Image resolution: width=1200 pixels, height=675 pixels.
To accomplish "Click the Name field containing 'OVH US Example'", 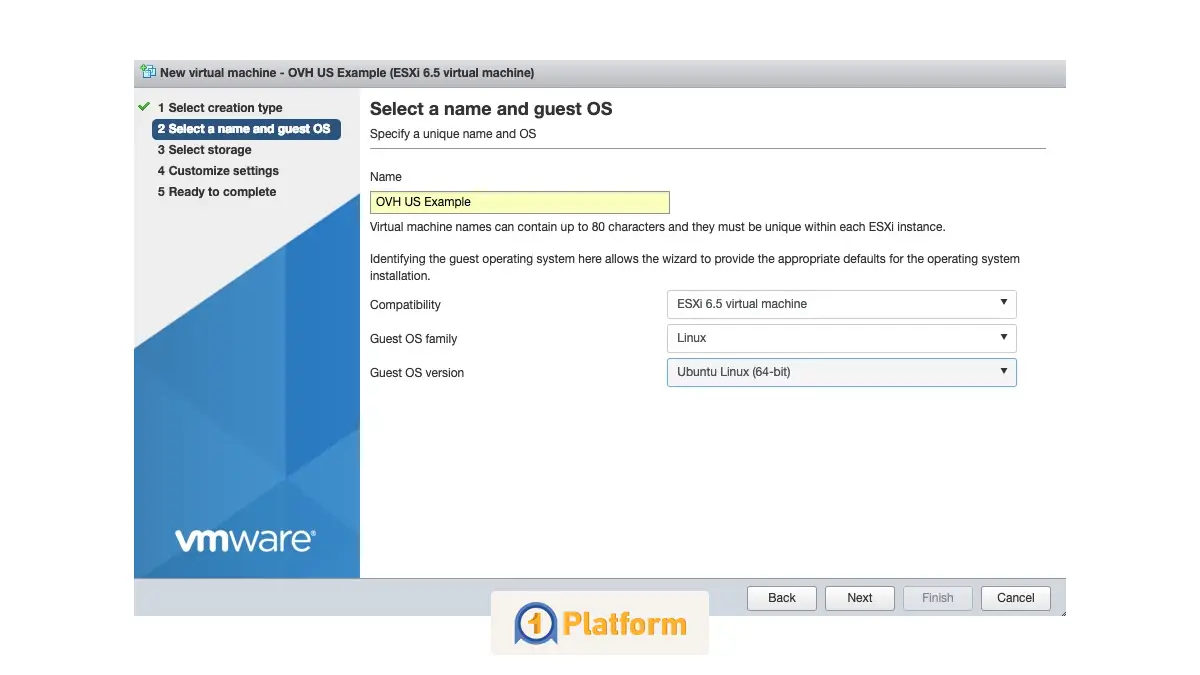I will coord(520,202).
